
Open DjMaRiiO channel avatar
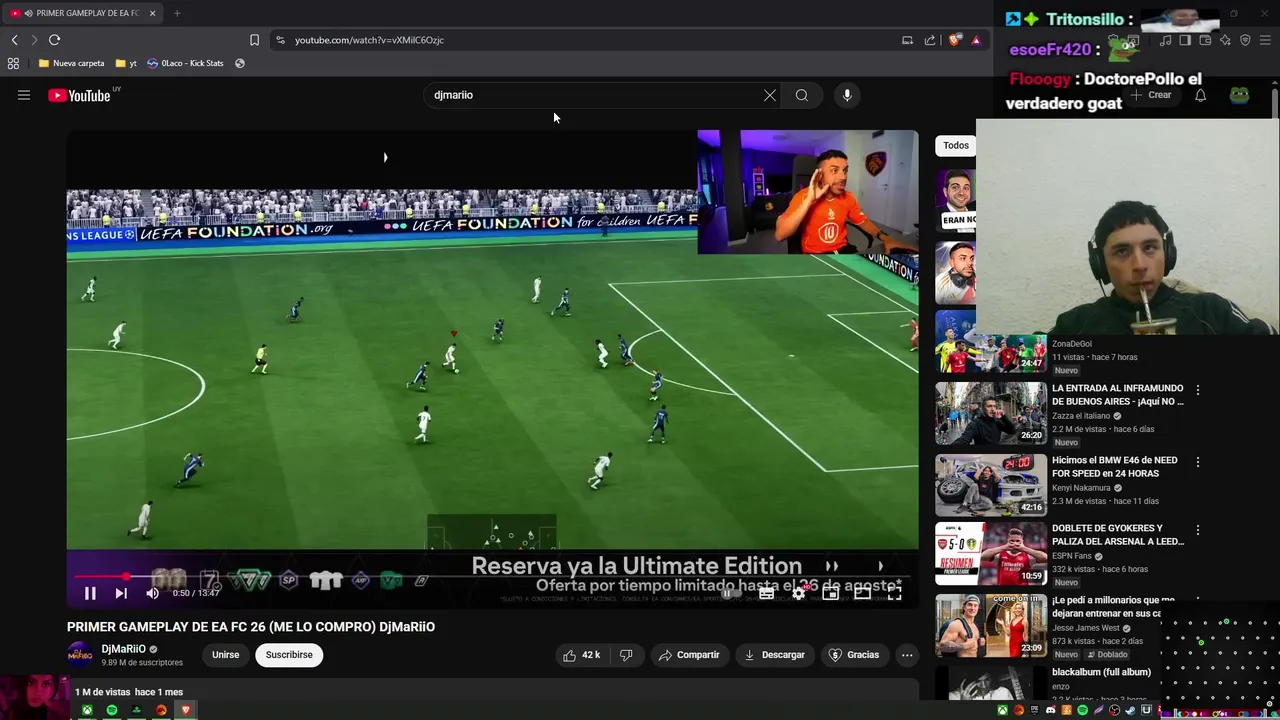(80, 655)
